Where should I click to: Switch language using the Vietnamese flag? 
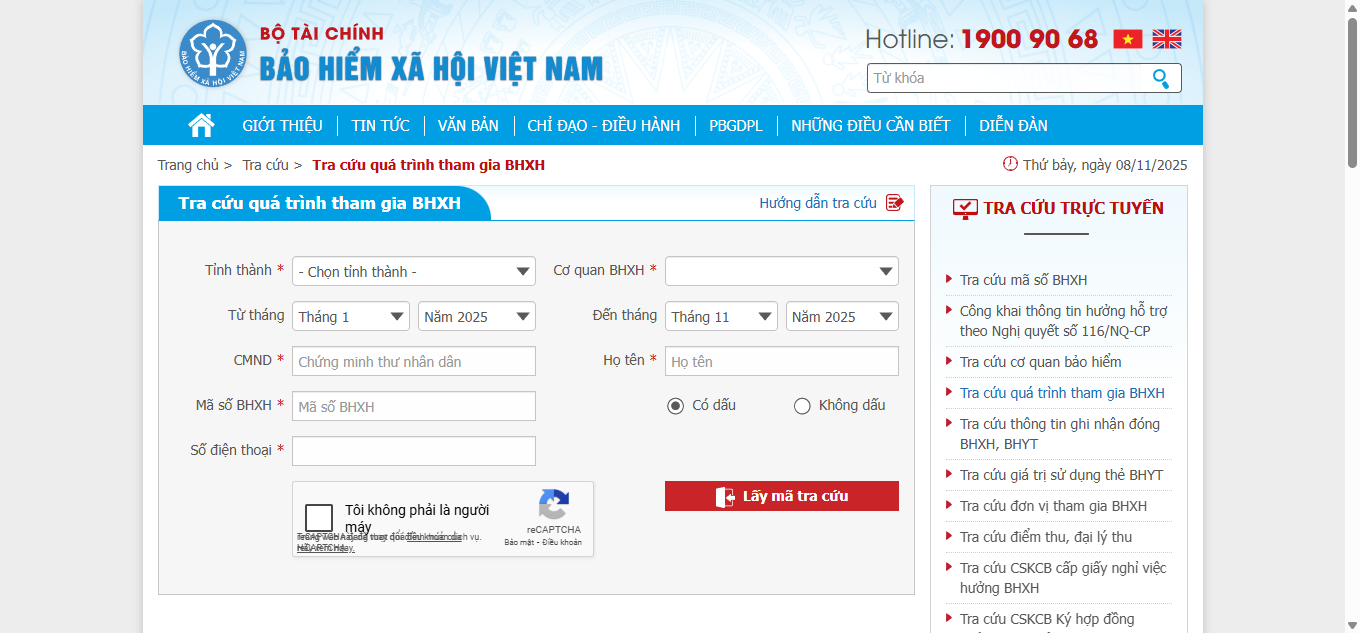tap(1127, 39)
